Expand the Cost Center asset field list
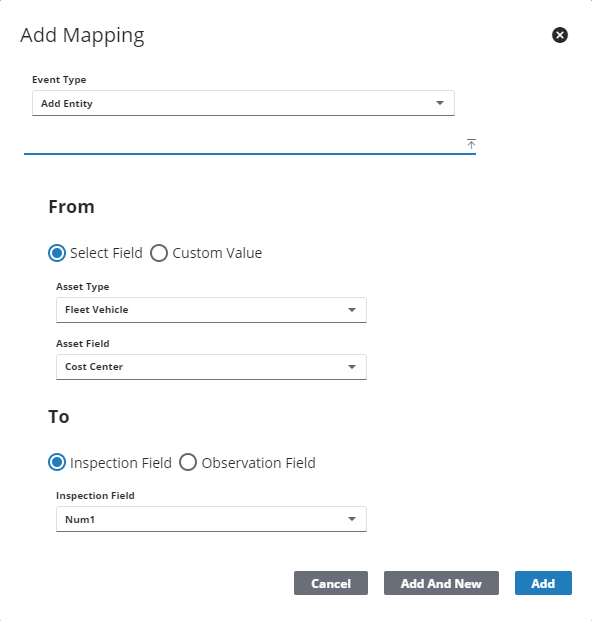 tap(211, 367)
